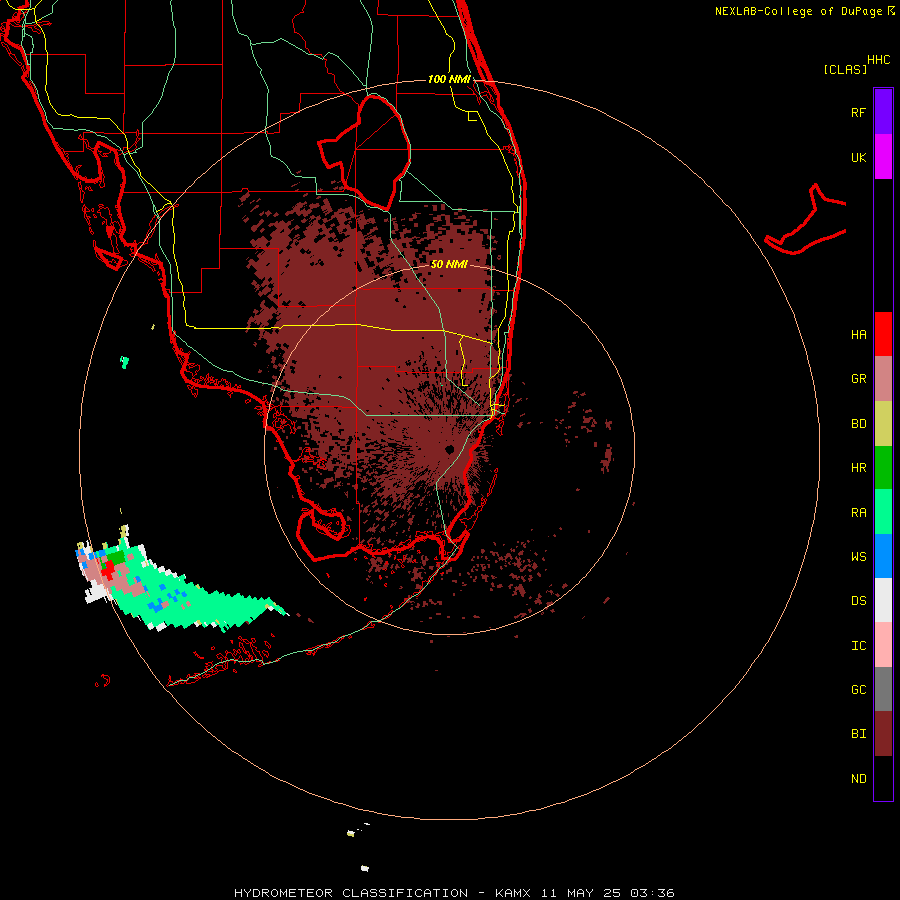Click the UK legend label

click(x=858, y=157)
